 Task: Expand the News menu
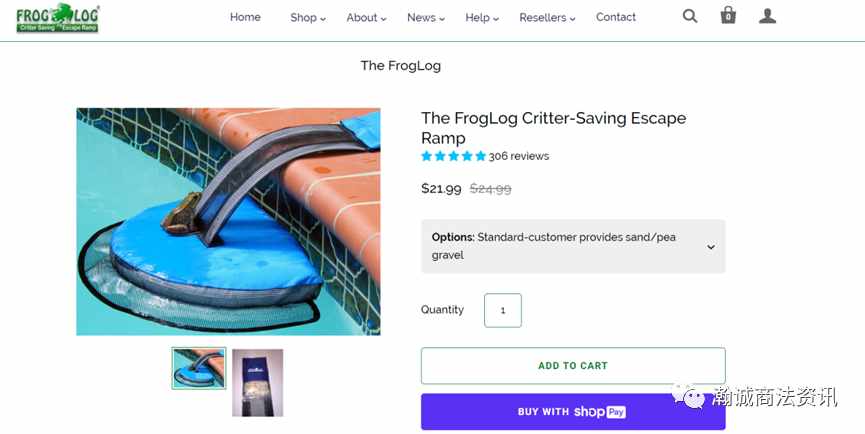point(425,18)
